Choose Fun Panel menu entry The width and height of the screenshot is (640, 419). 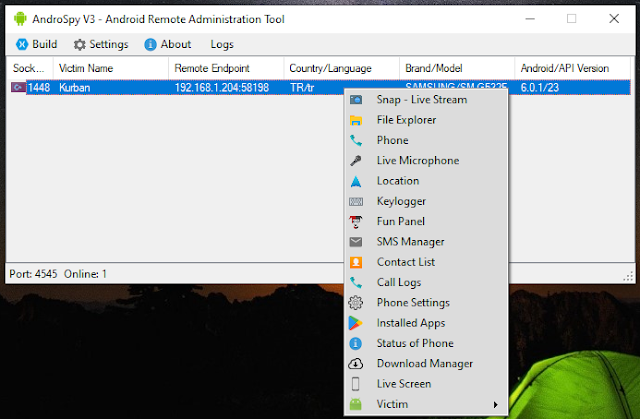coord(426,222)
